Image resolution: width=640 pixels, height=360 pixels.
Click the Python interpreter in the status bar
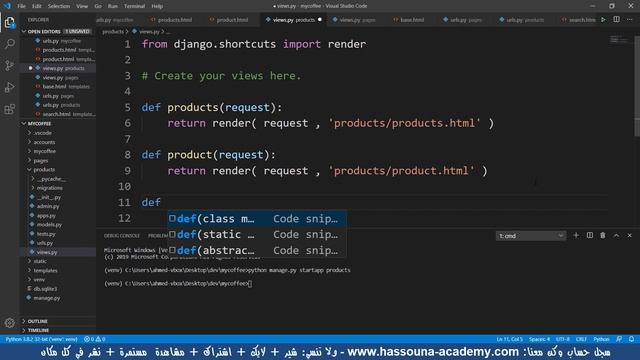41,339
